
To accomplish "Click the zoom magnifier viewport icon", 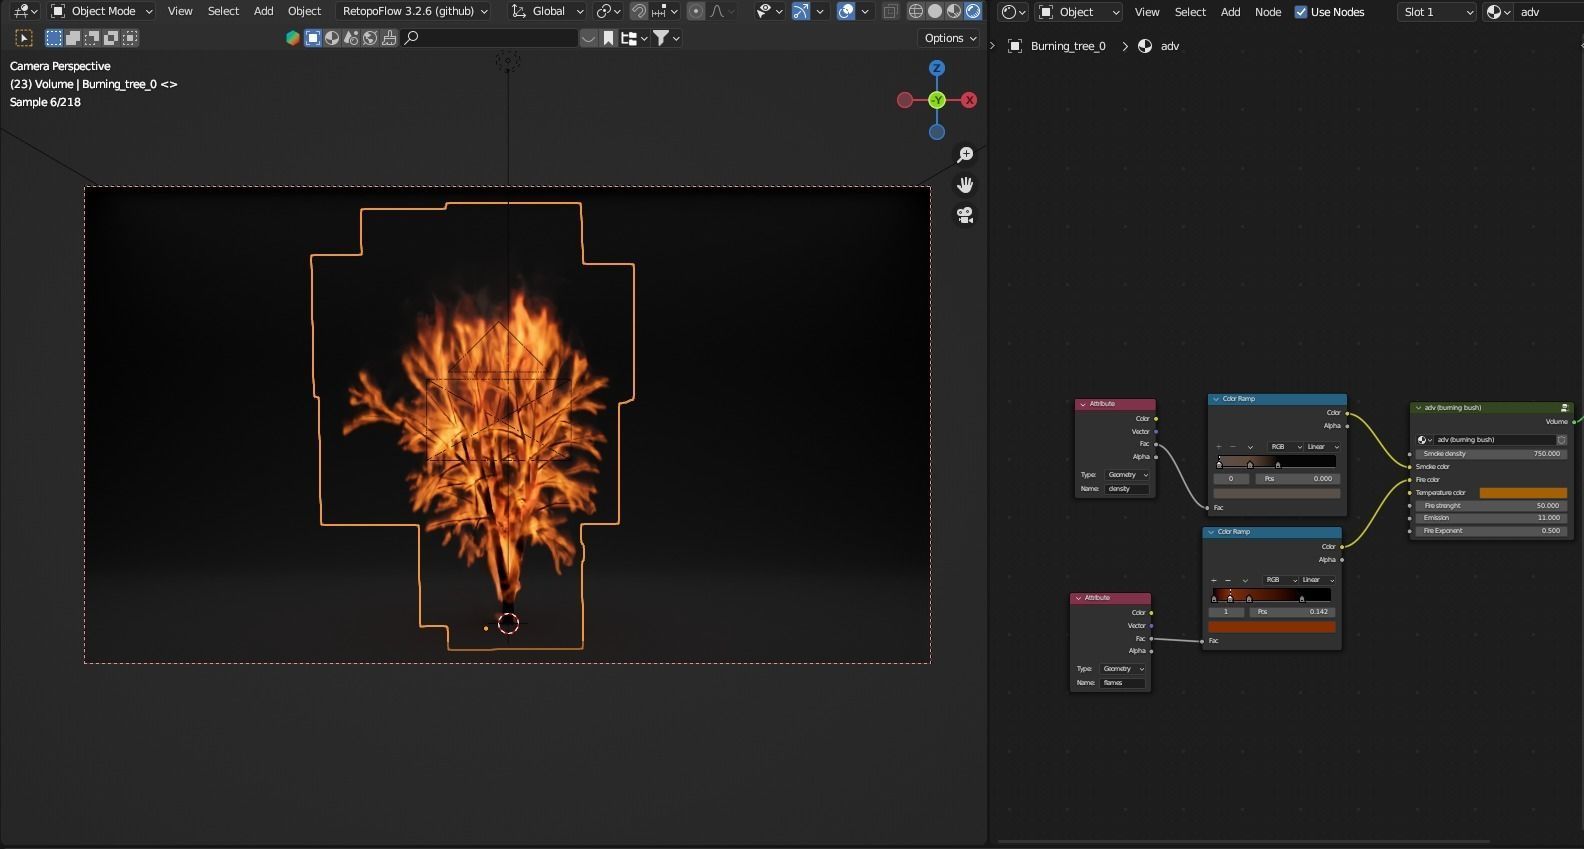I will tap(965, 155).
